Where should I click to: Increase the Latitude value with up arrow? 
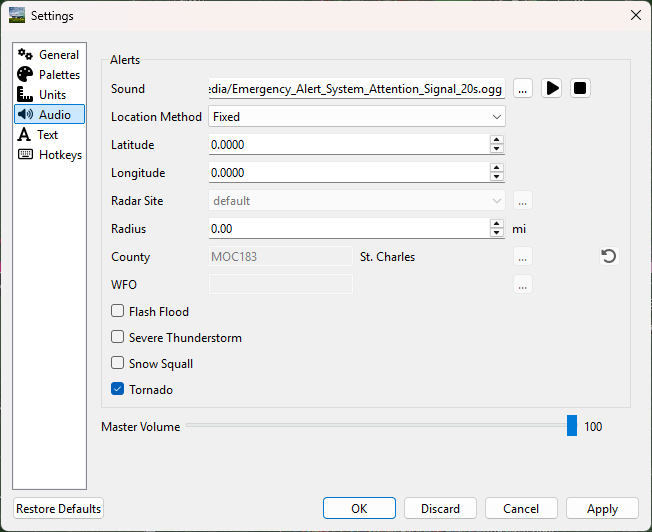tap(496, 140)
